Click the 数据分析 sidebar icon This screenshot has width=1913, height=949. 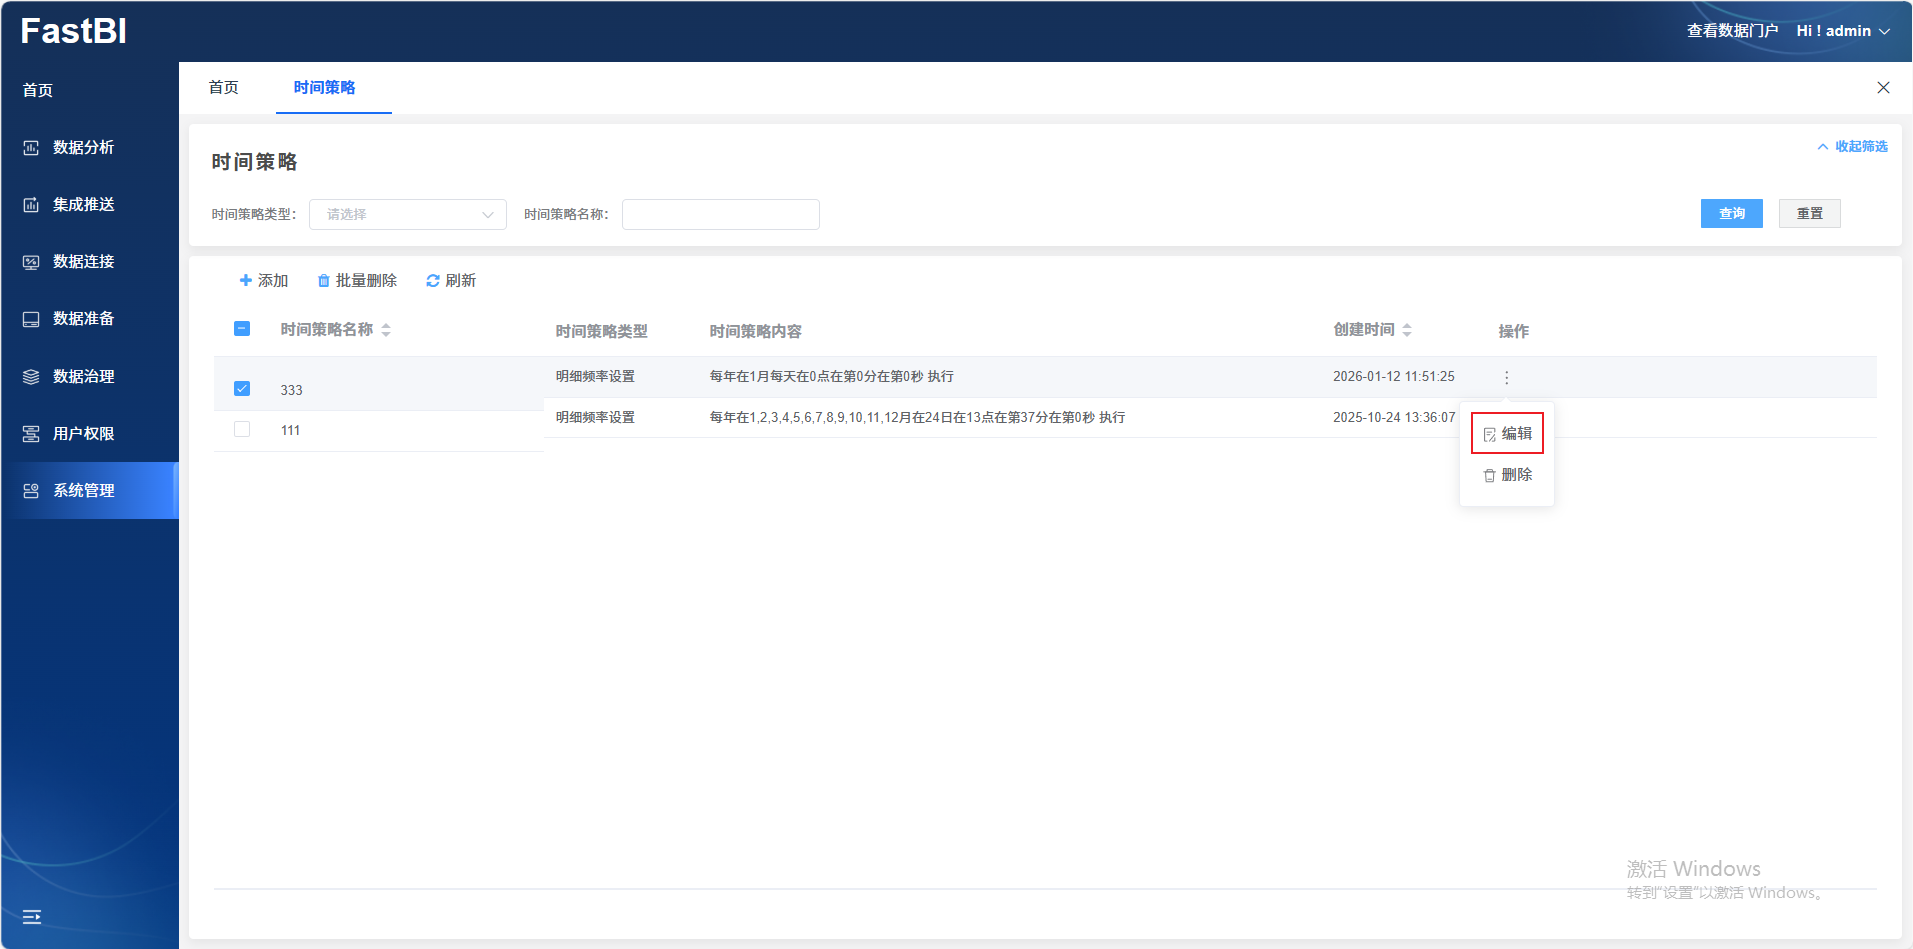[31, 148]
